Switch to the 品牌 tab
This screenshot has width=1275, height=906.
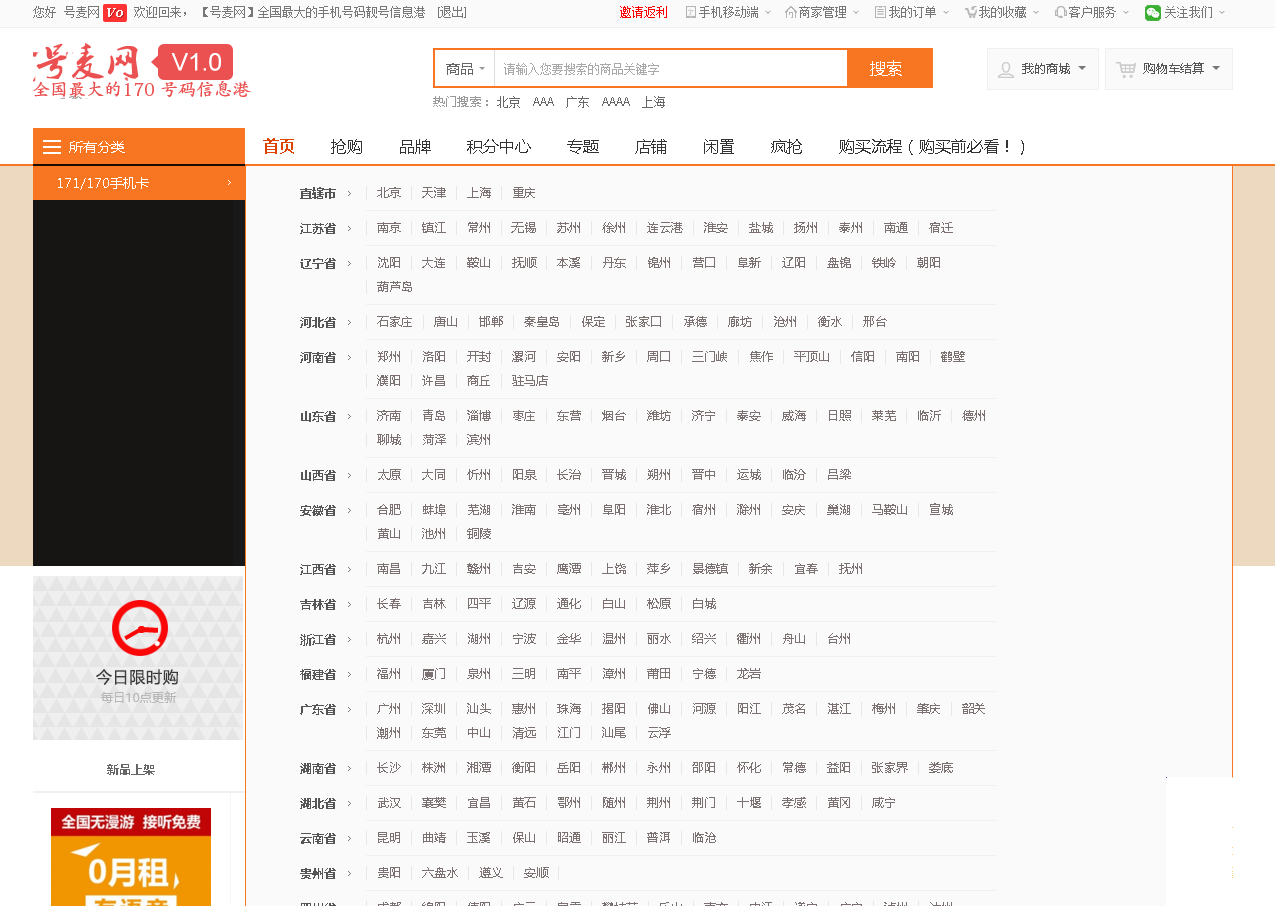click(x=415, y=147)
